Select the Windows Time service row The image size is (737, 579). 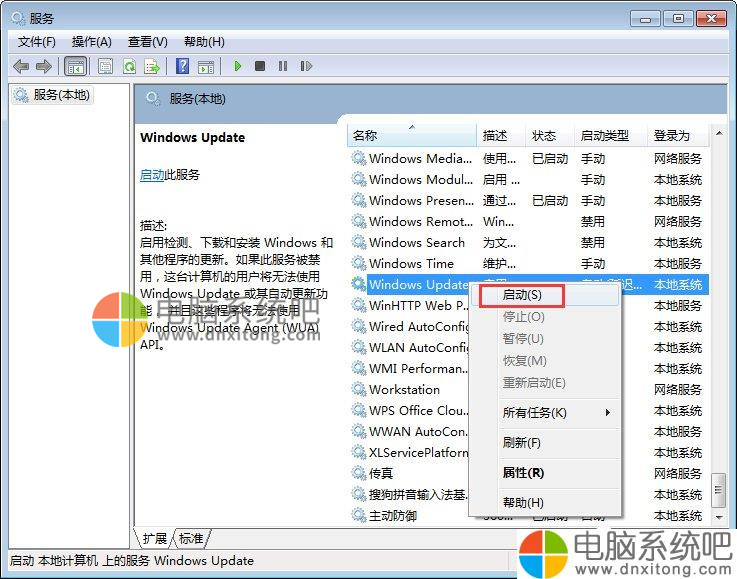click(528, 264)
